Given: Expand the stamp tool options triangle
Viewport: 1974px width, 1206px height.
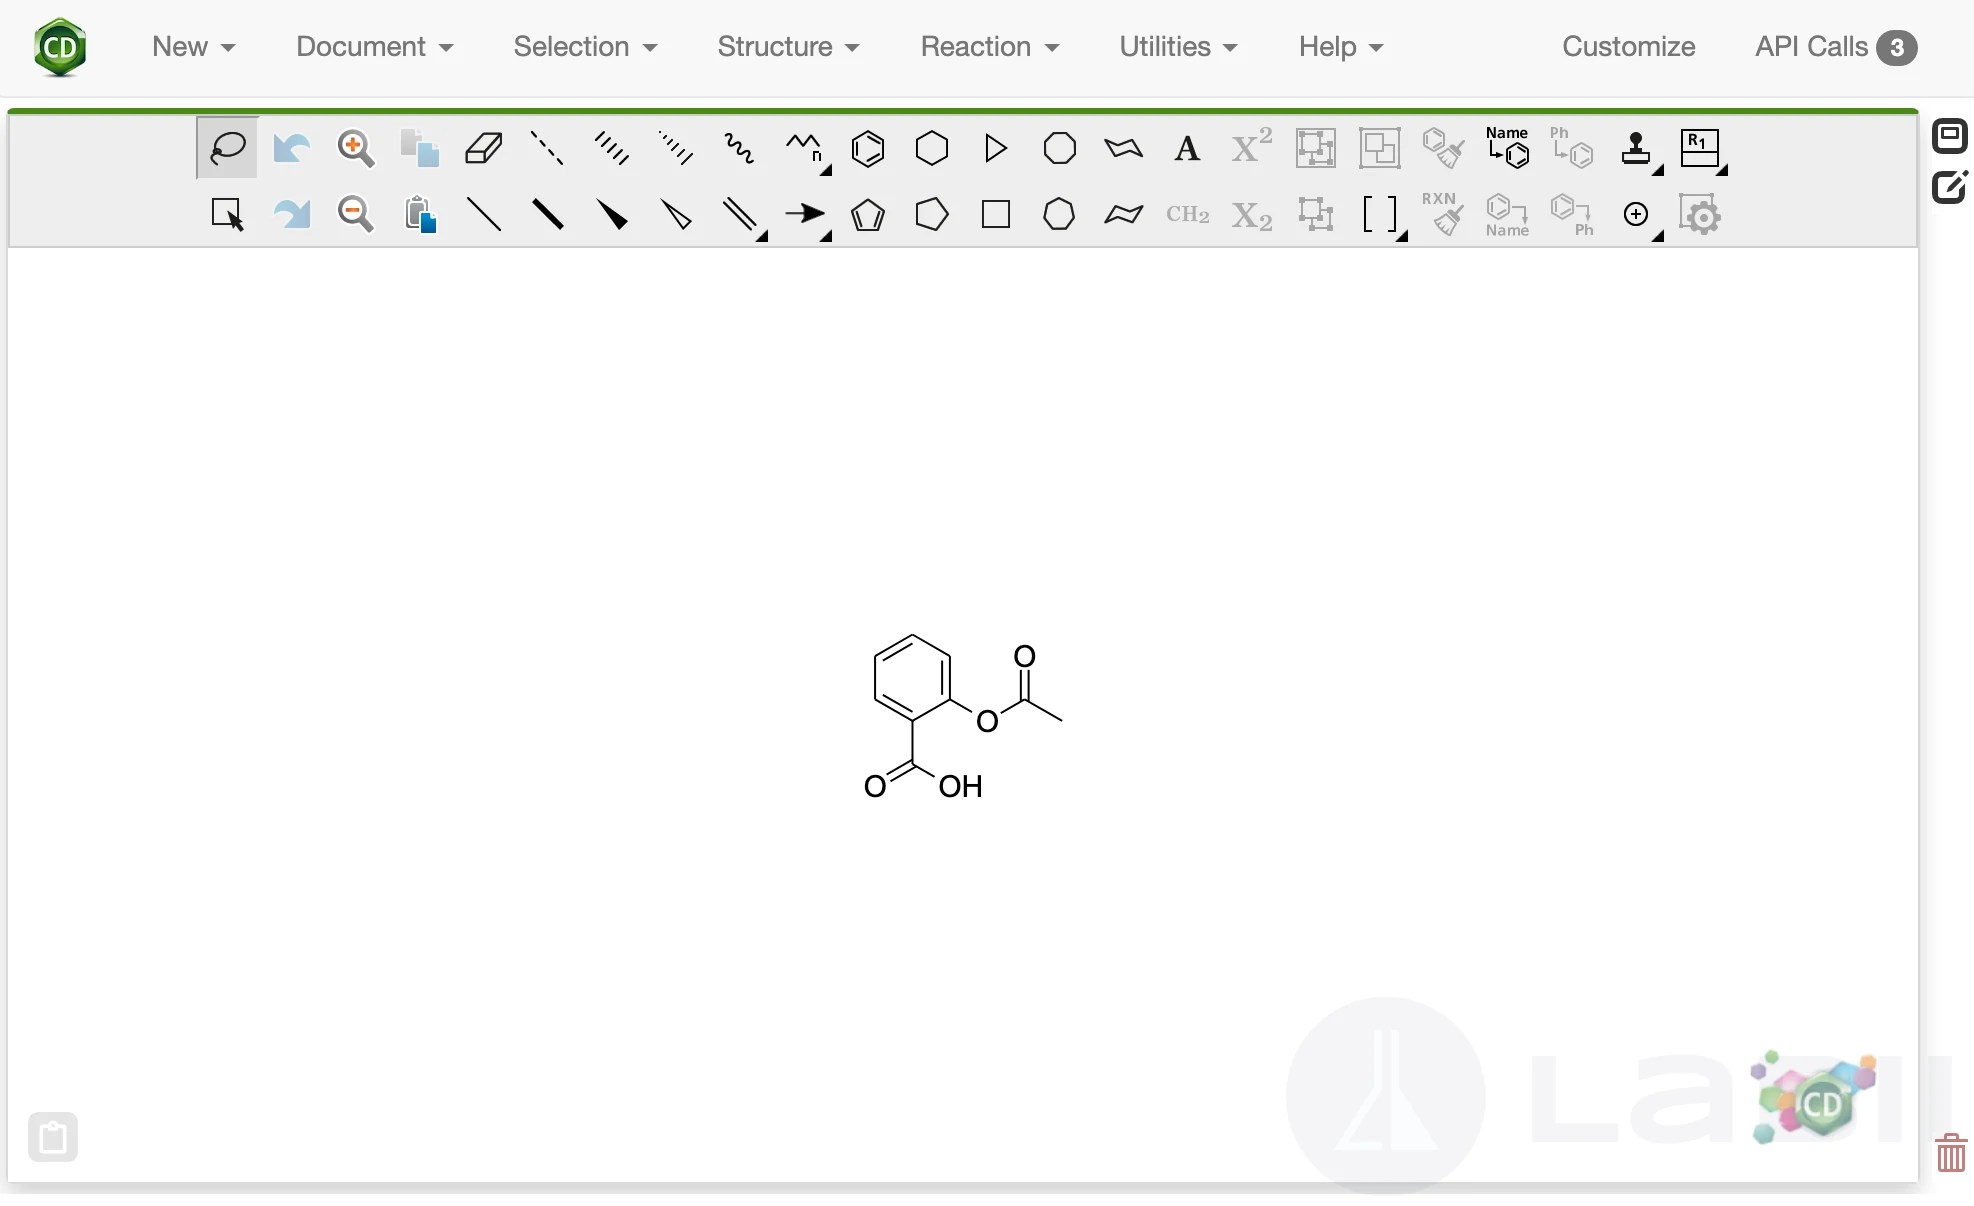Looking at the screenshot, I should pos(1657,170).
